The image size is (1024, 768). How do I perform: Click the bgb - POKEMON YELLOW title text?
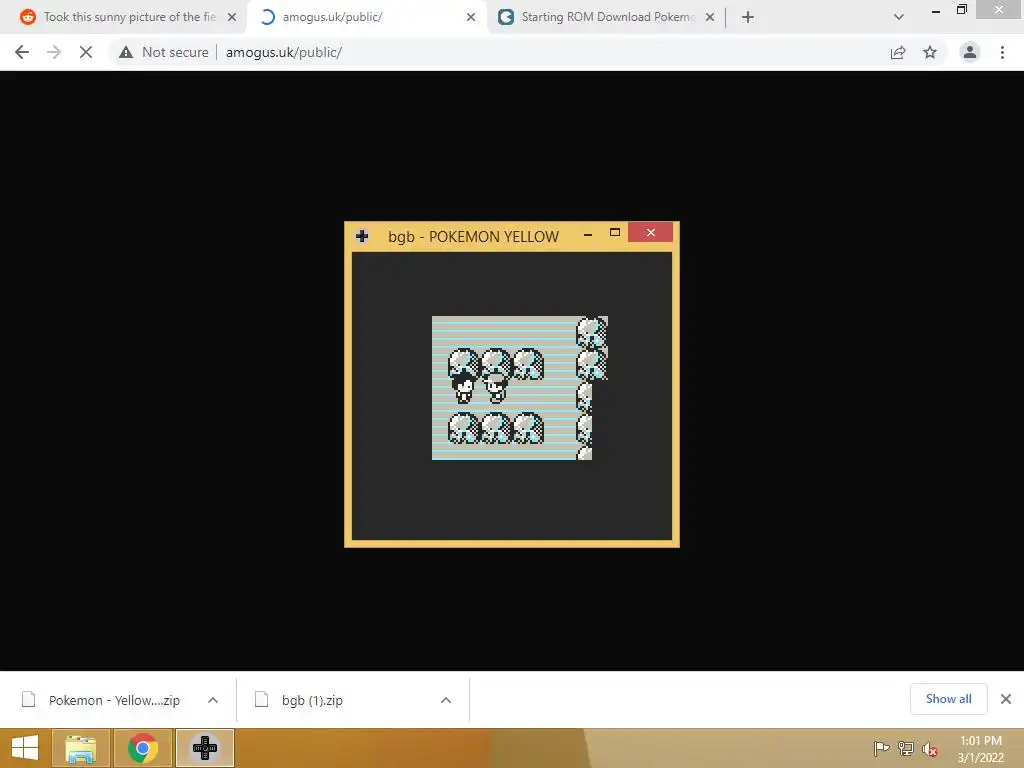coord(473,236)
